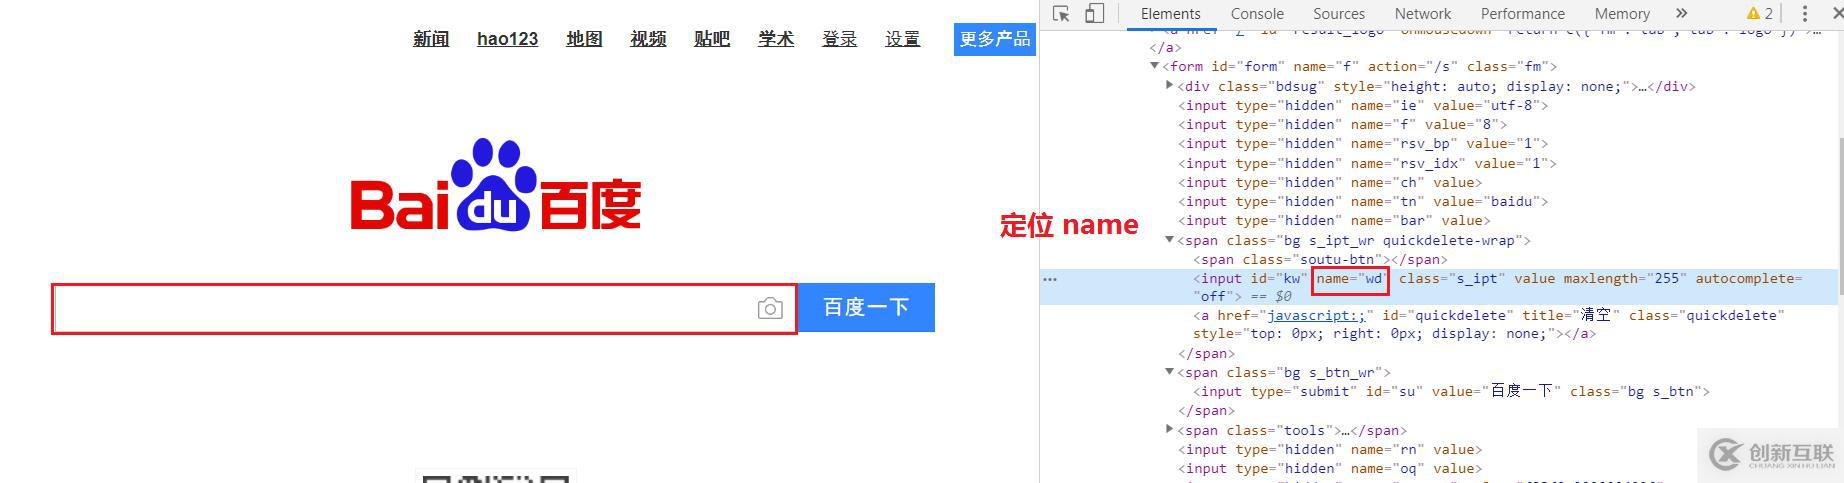Open the 学术 link
This screenshot has height=483, width=1844.
(776, 39)
